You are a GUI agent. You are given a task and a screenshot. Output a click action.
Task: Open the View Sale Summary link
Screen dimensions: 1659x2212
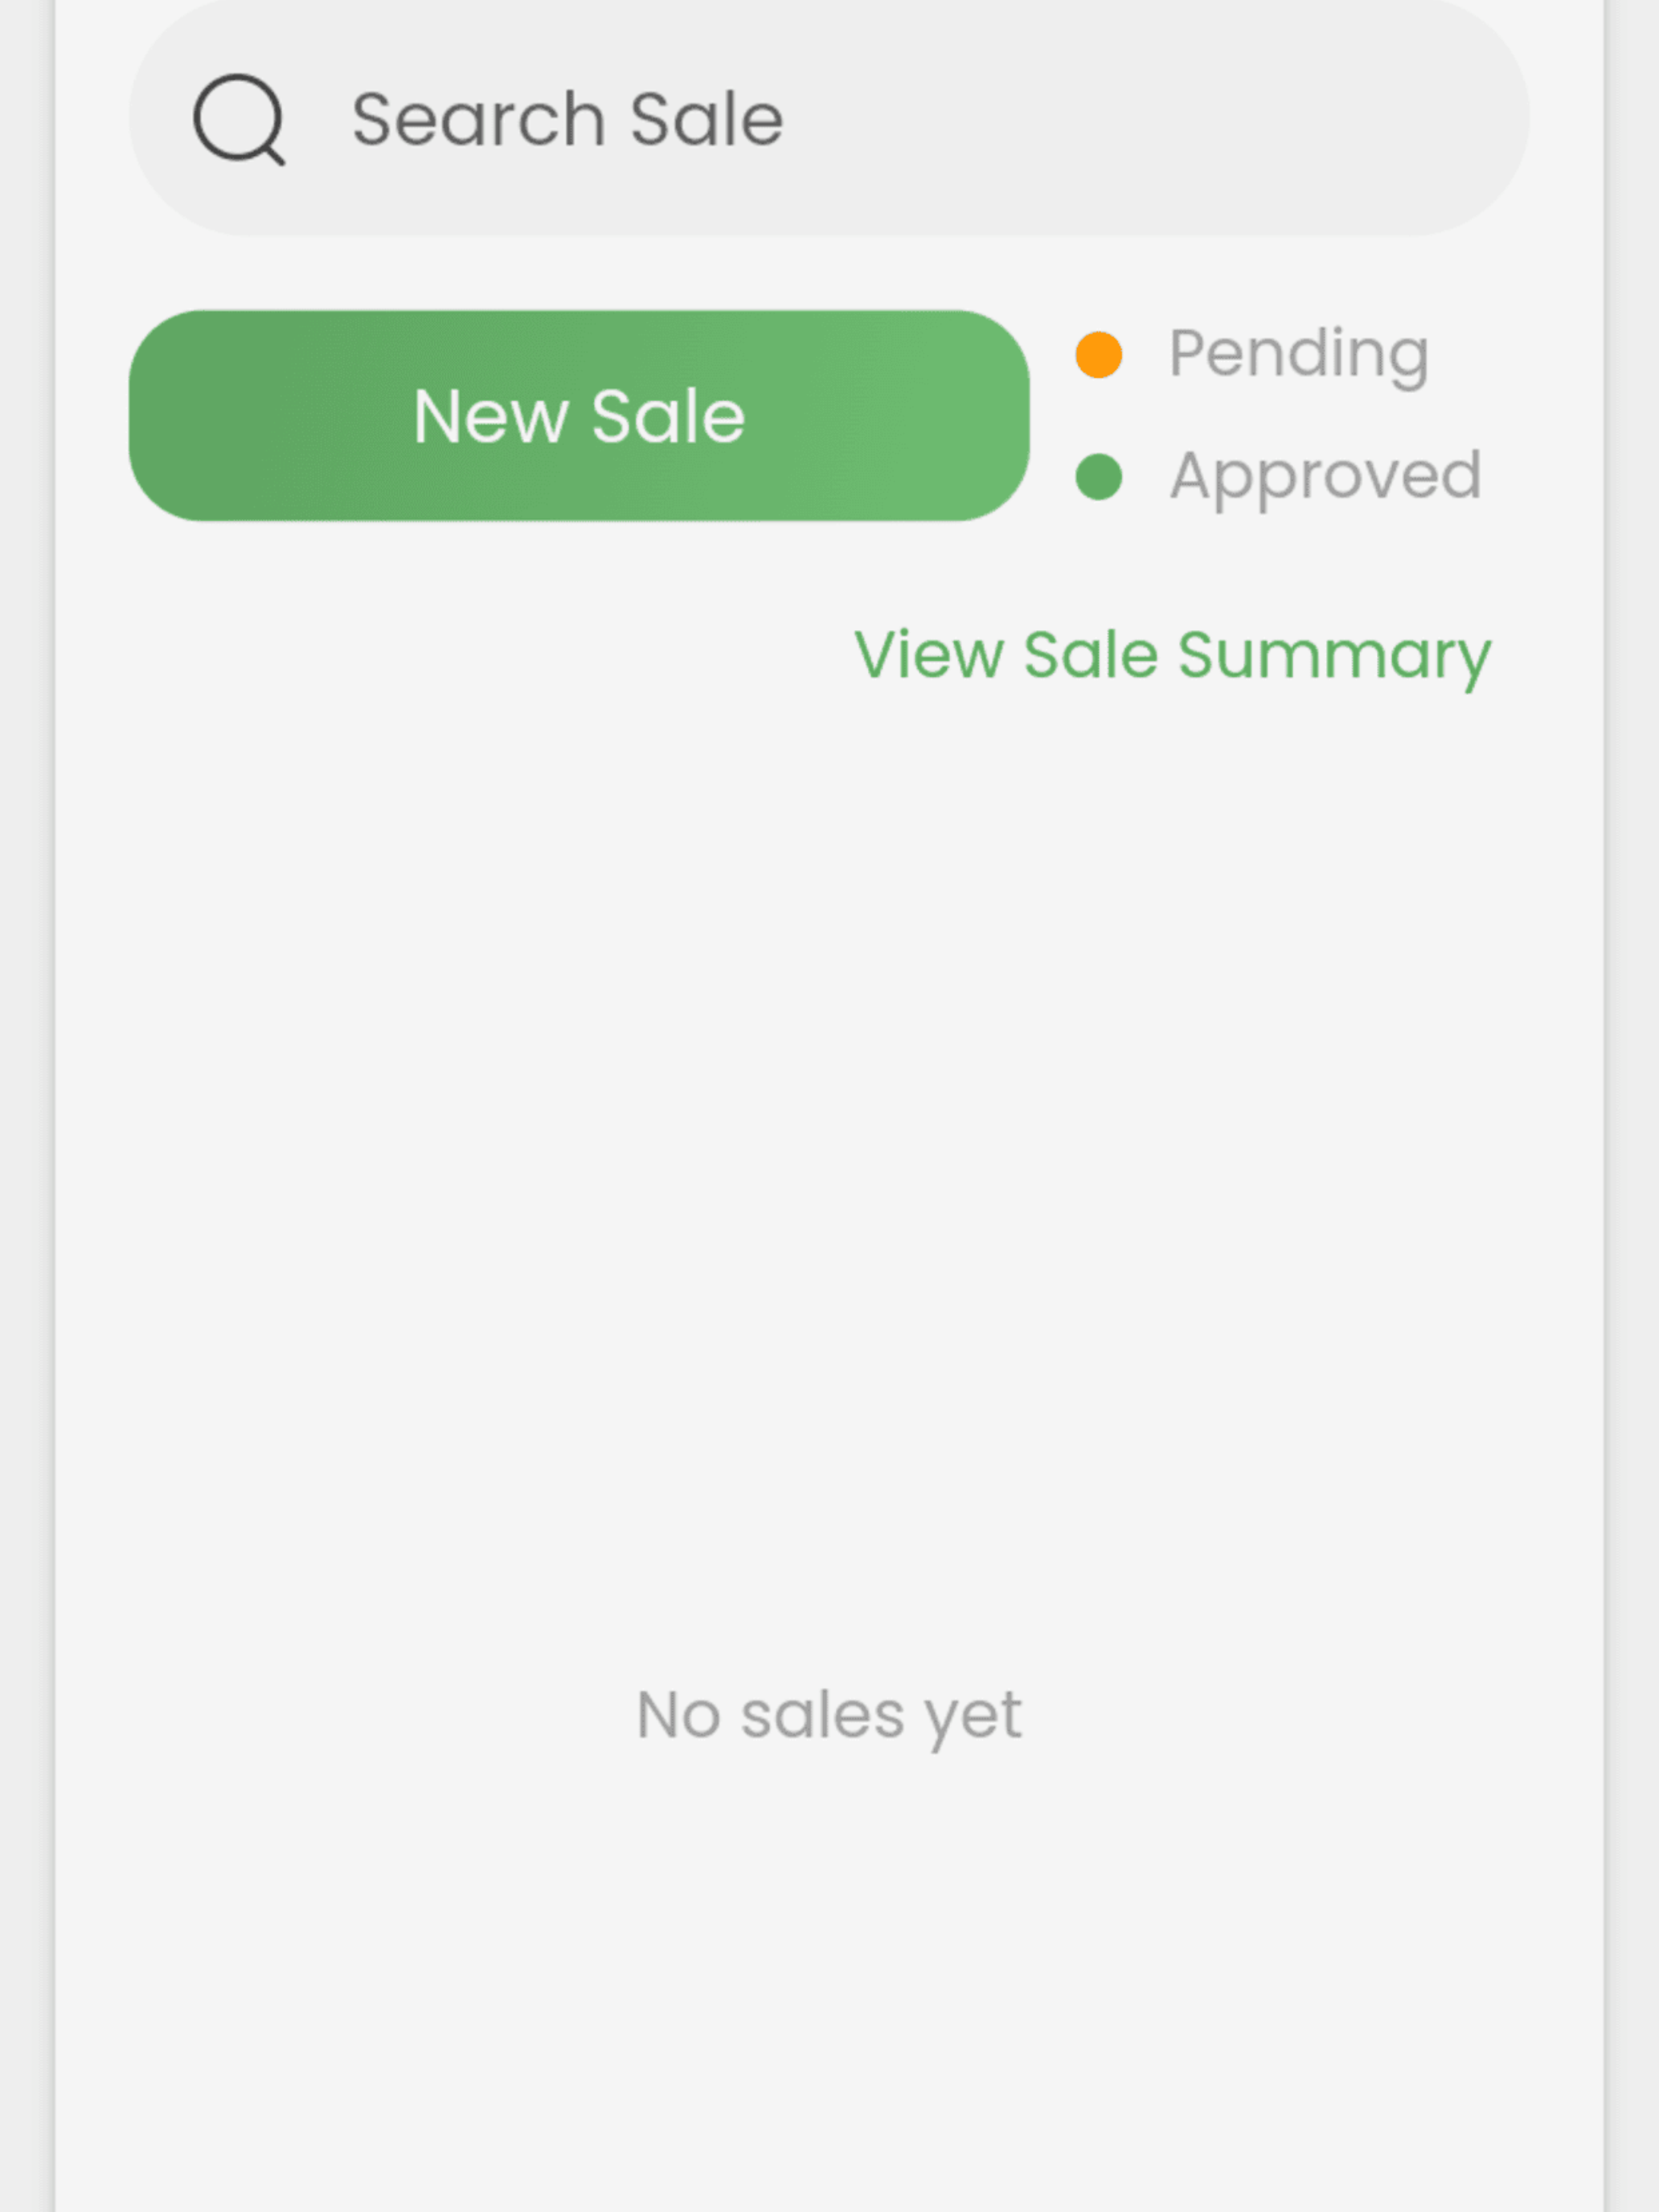click(x=1172, y=656)
